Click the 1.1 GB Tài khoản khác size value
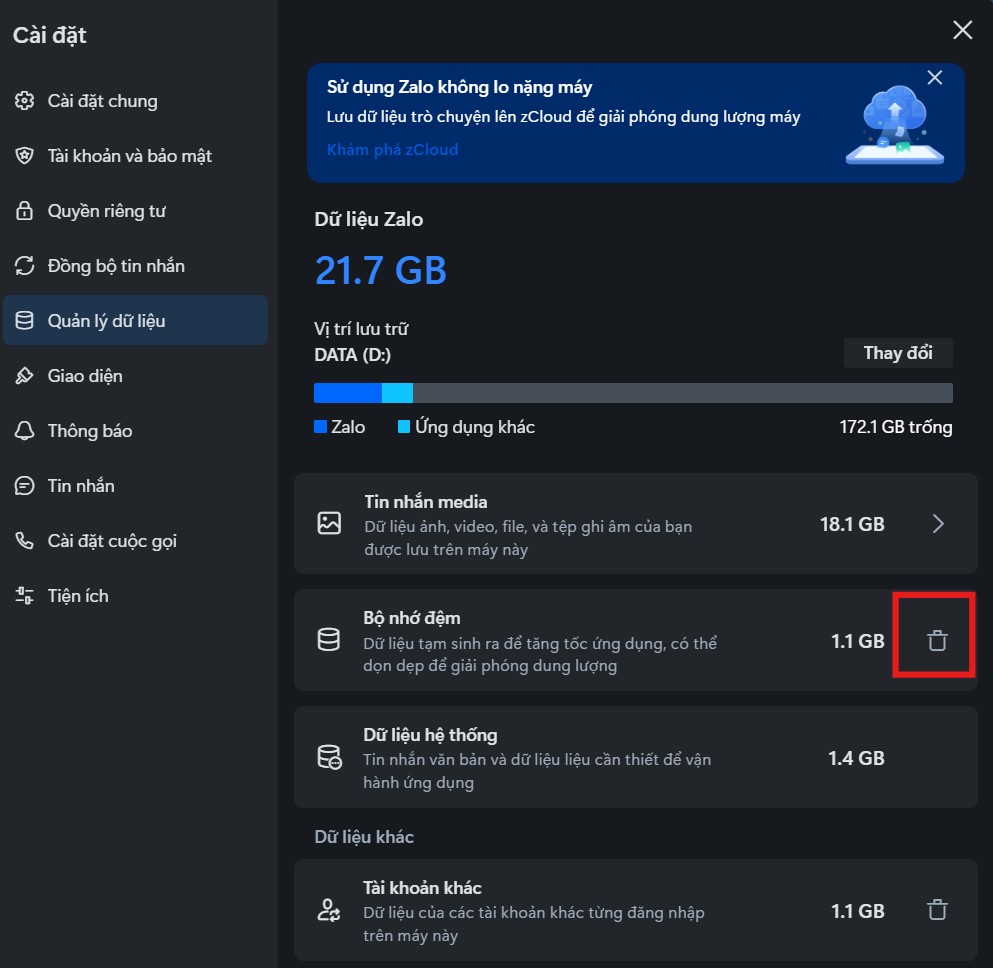Screen dimensions: 993x968 point(857,910)
